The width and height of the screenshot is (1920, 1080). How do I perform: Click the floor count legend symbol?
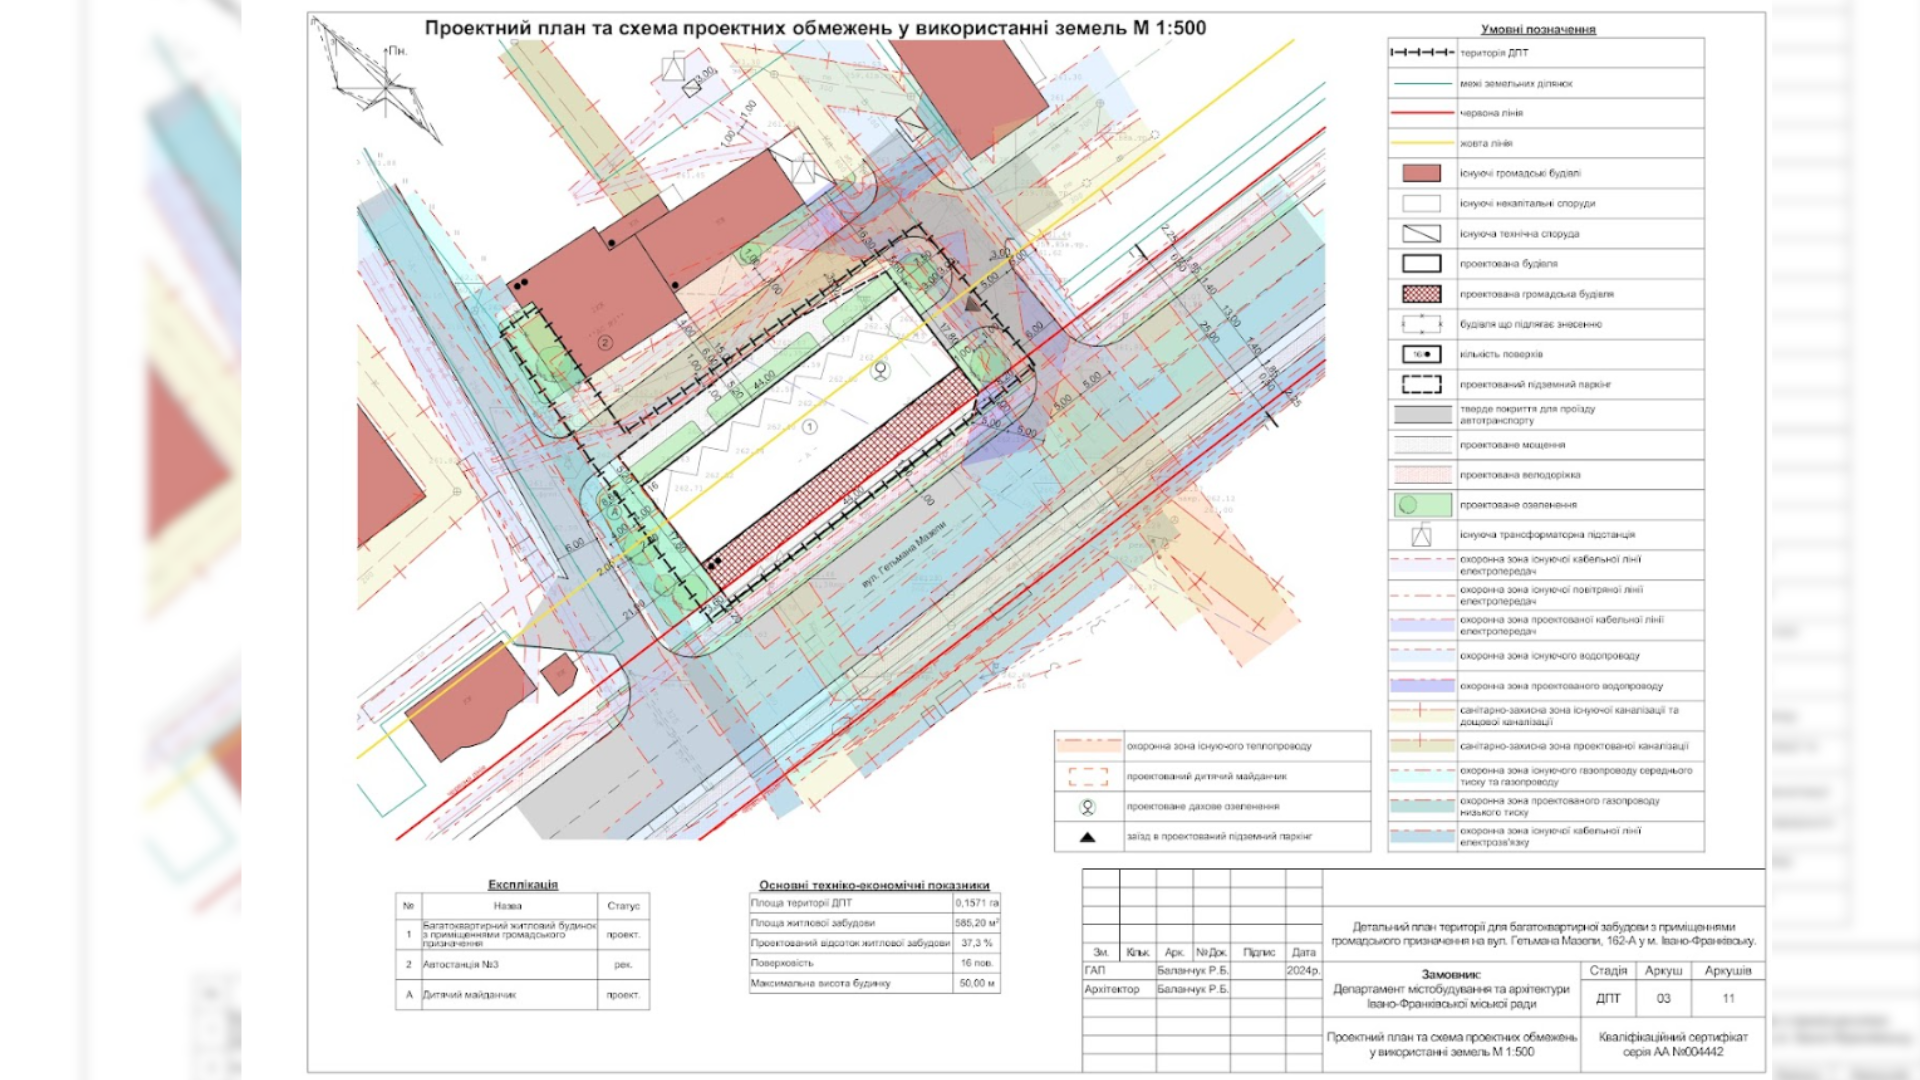(1421, 354)
